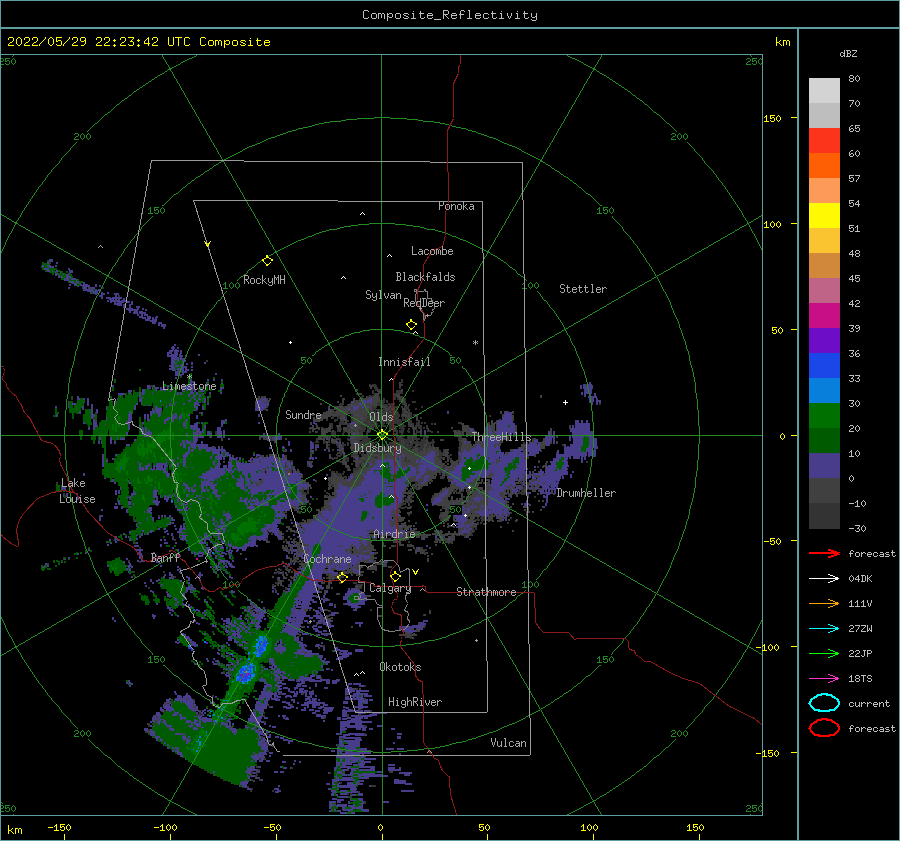
Task: Click the Stettler city label
Action: 583,289
